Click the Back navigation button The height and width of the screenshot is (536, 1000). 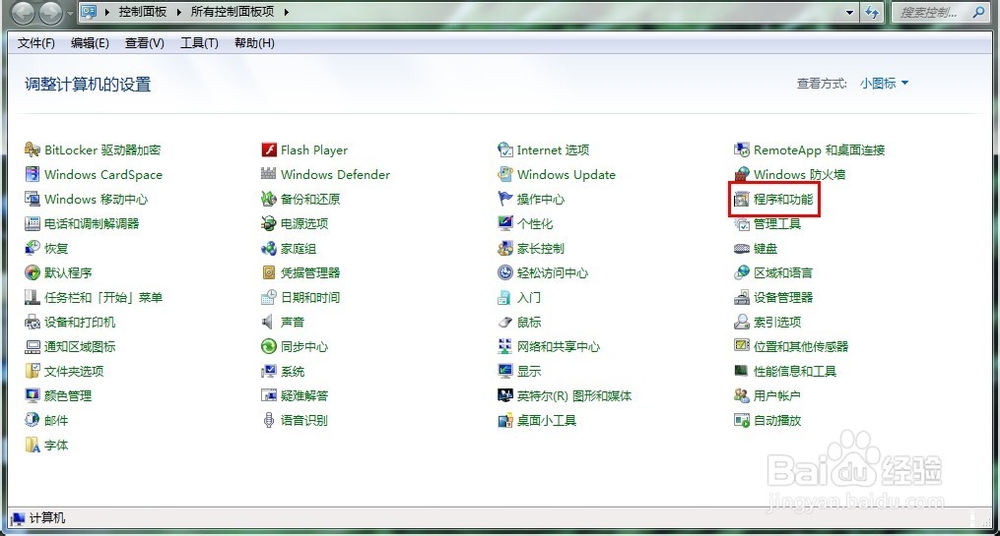point(24,12)
